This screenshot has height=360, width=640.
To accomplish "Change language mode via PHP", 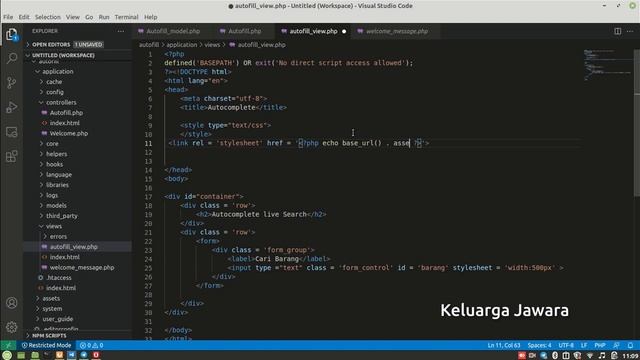I will 600,345.
